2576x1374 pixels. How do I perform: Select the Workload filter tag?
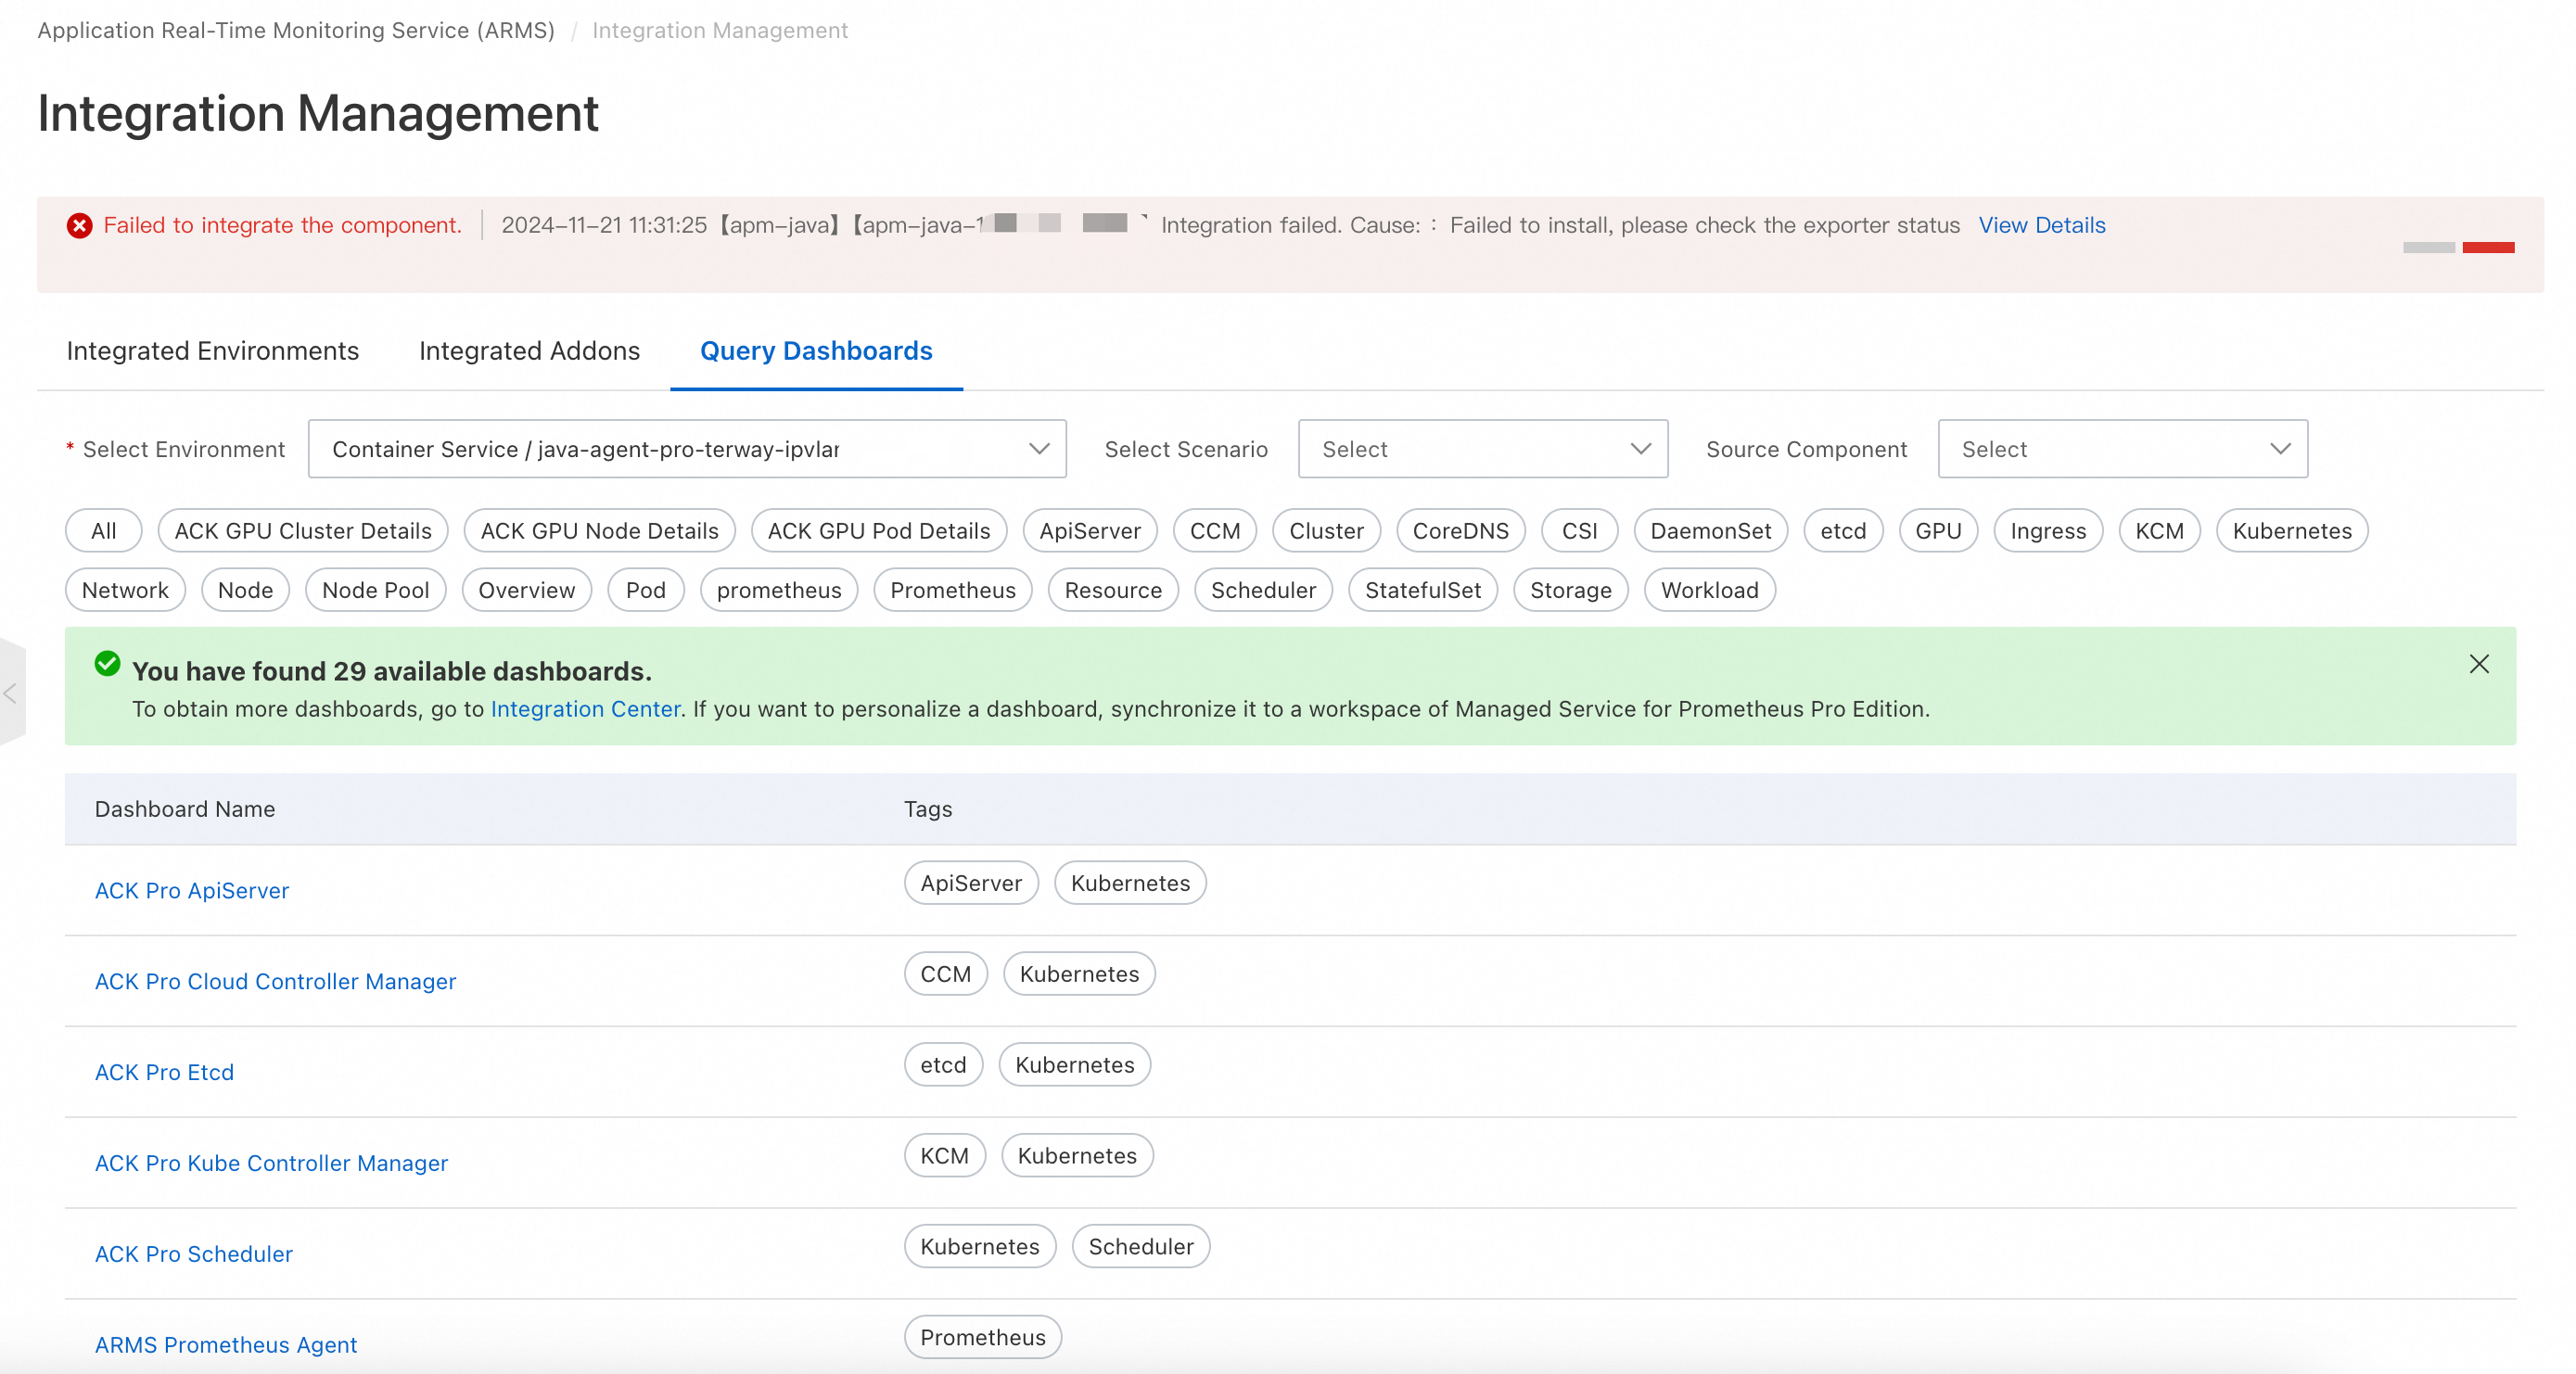(x=1708, y=590)
